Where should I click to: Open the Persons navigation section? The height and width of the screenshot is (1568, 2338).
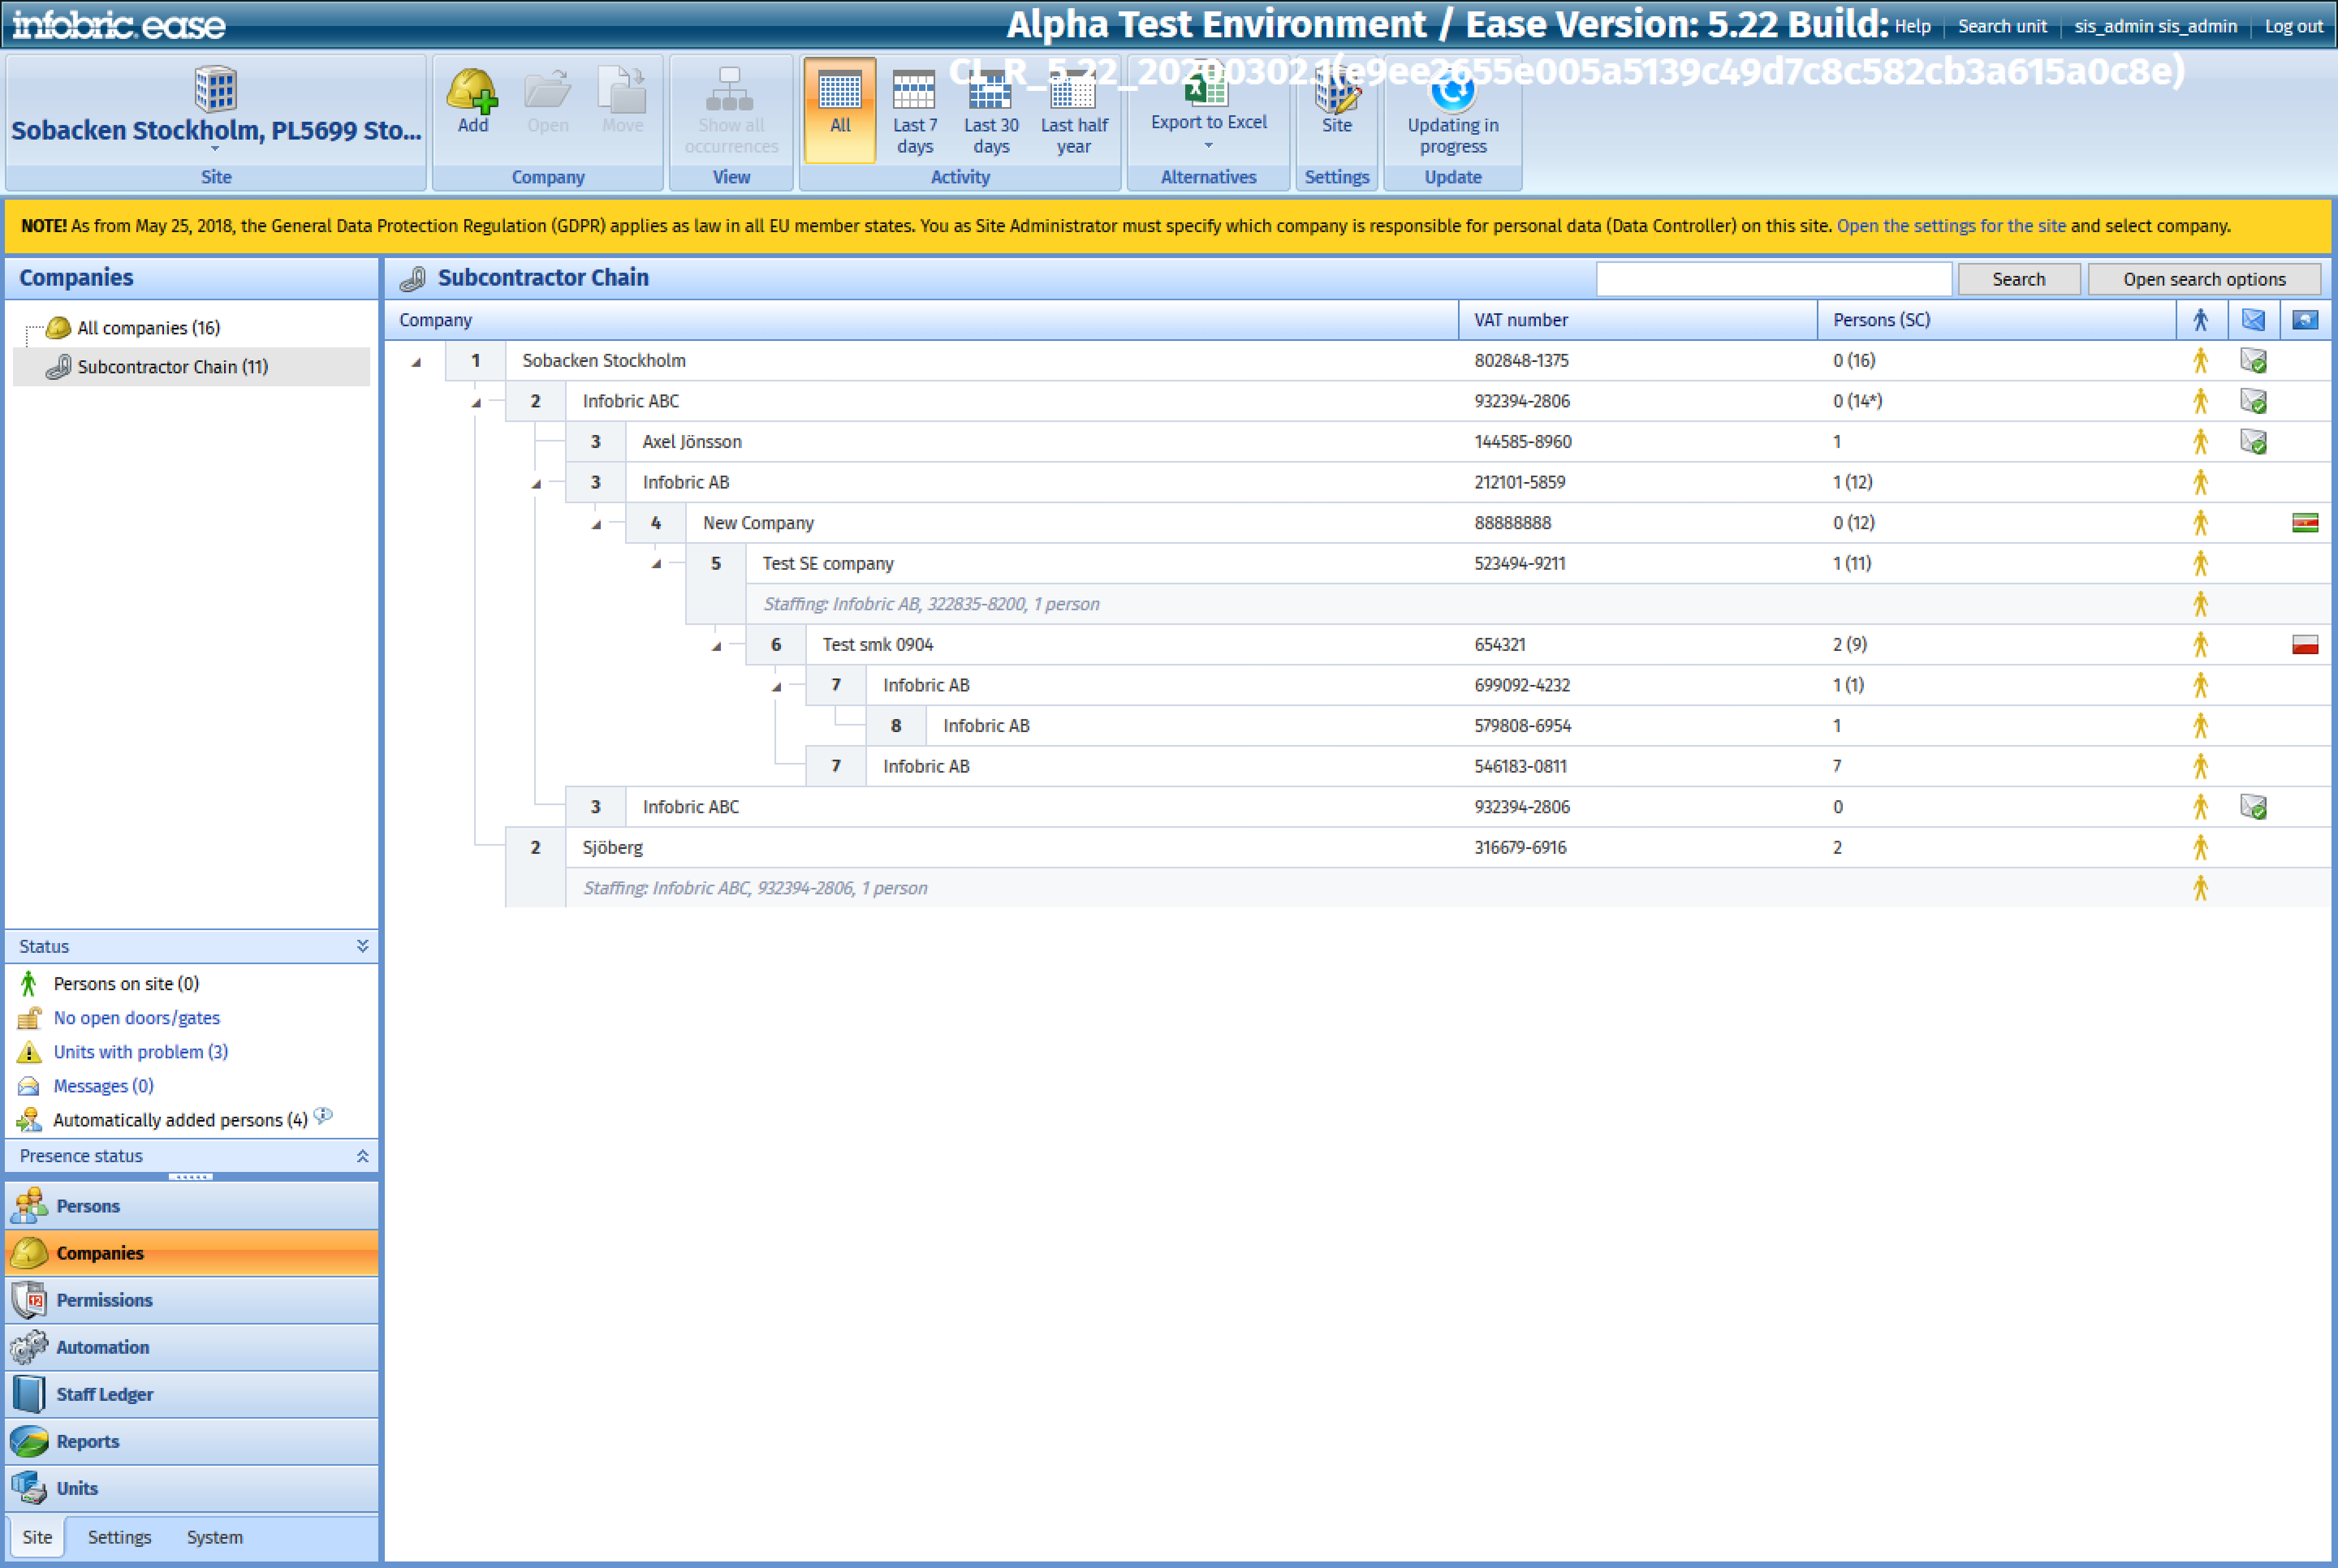tap(192, 1206)
